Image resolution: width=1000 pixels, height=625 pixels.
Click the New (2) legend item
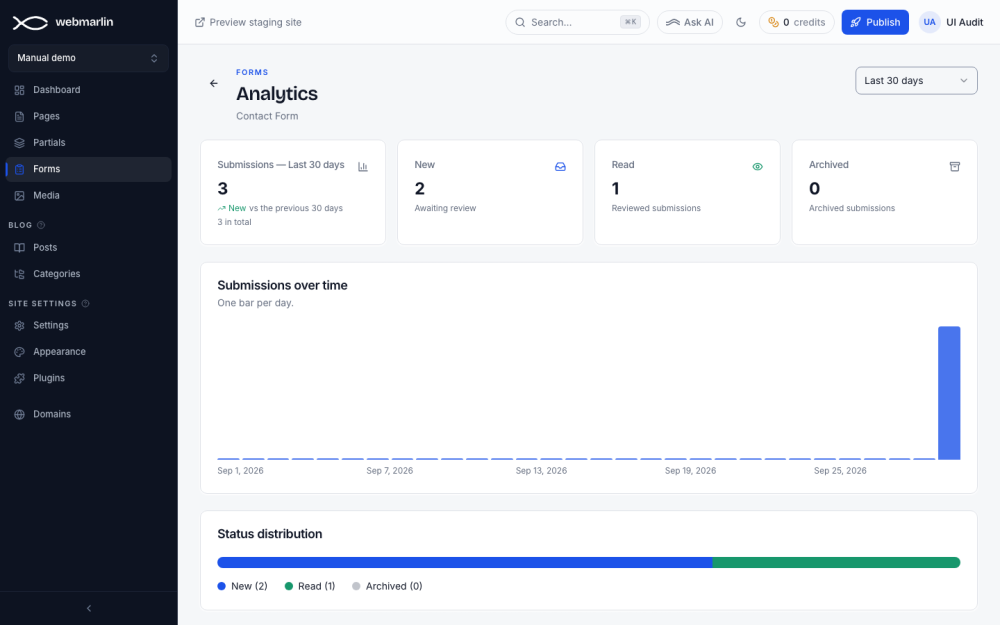(242, 586)
